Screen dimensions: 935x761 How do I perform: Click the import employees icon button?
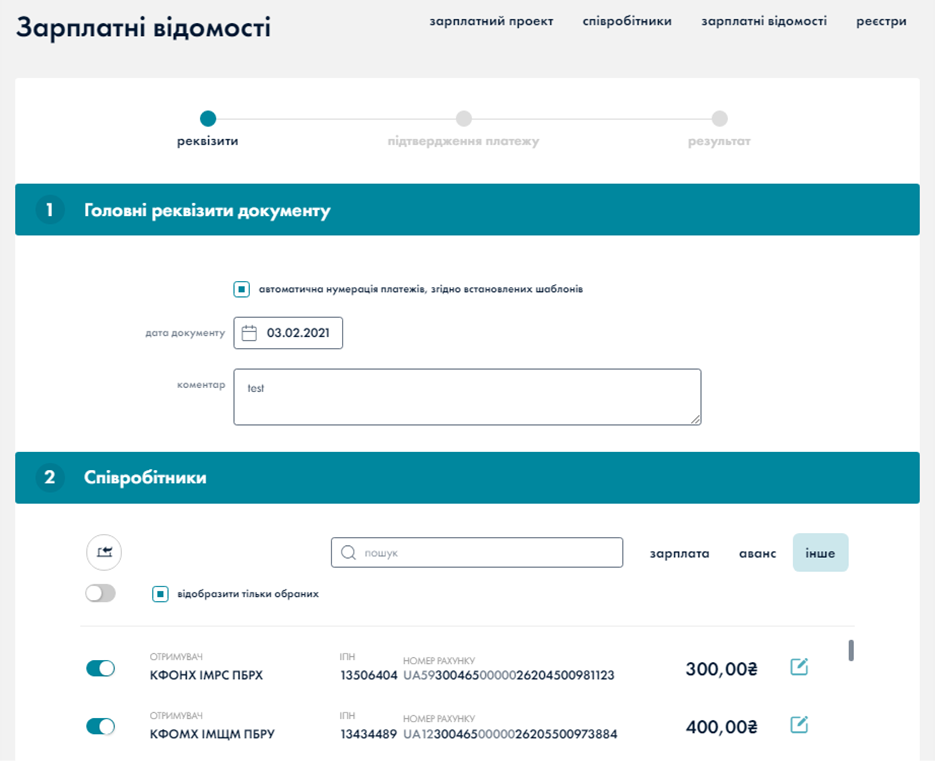[x=104, y=552]
